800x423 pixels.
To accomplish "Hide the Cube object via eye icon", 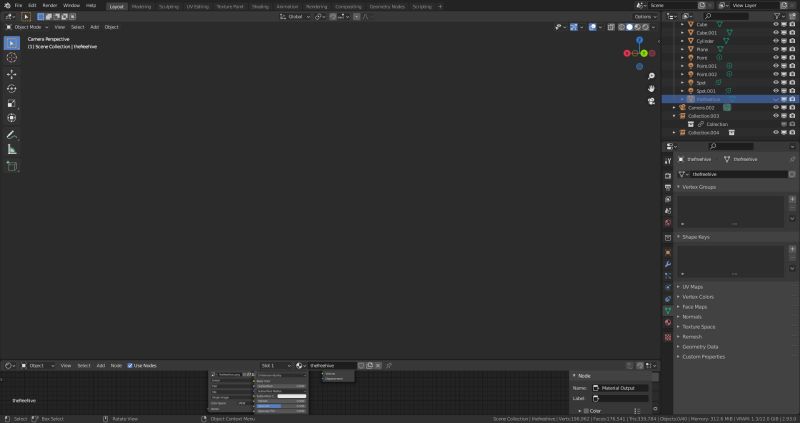I will click(776, 24).
